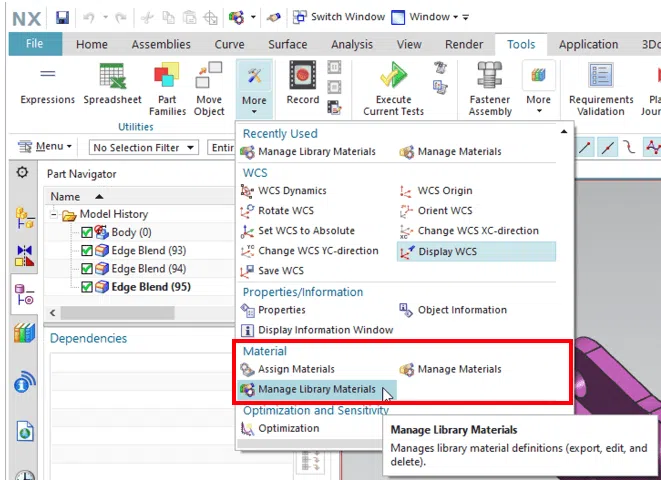Image resolution: width=661 pixels, height=480 pixels.
Task: Open the resource bar settings gear
Action: (22, 172)
